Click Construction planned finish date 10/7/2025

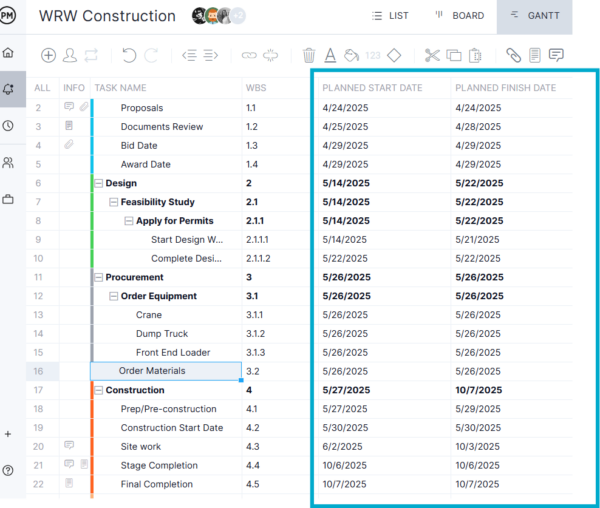(479, 390)
